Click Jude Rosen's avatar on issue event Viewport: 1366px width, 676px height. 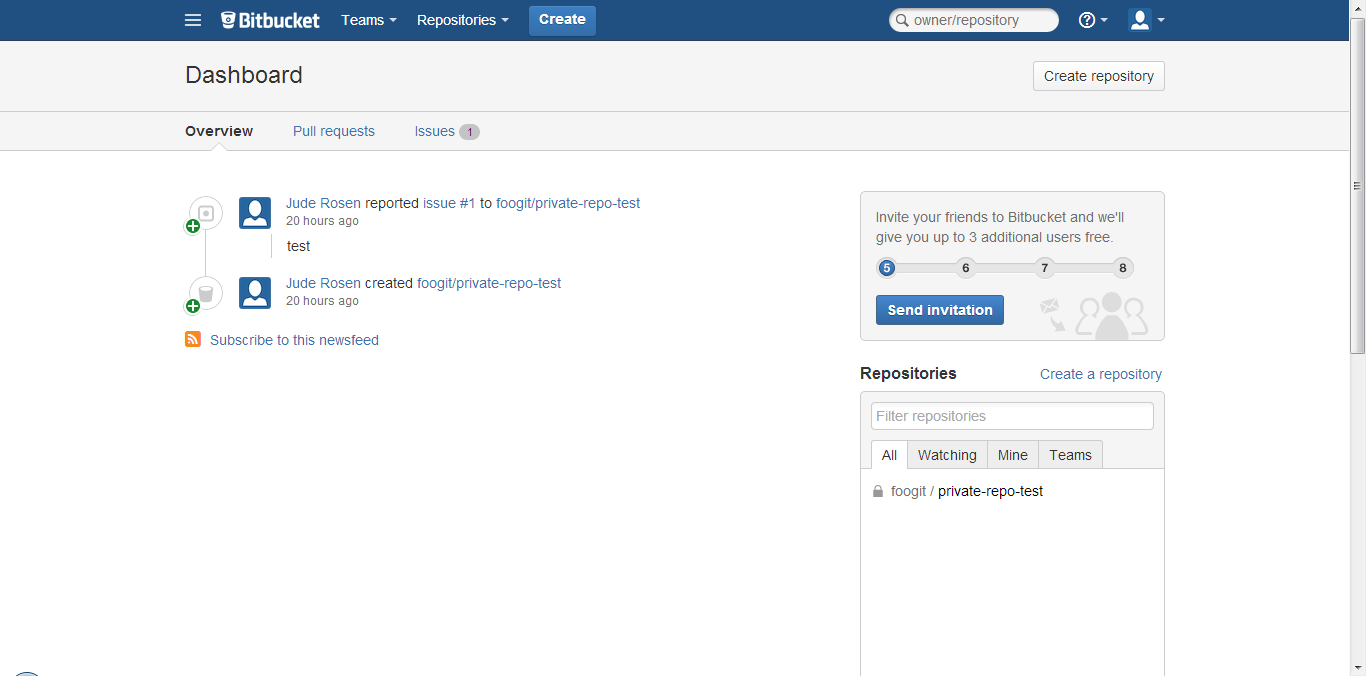(255, 213)
